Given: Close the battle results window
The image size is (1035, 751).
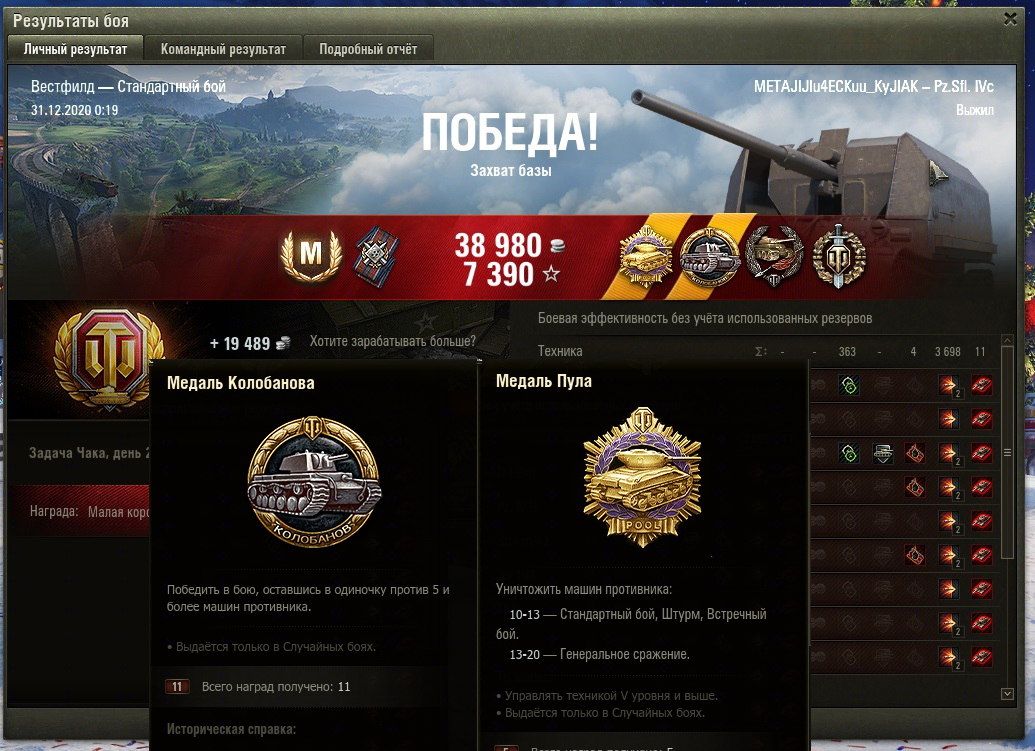Looking at the screenshot, I should (x=1010, y=19).
